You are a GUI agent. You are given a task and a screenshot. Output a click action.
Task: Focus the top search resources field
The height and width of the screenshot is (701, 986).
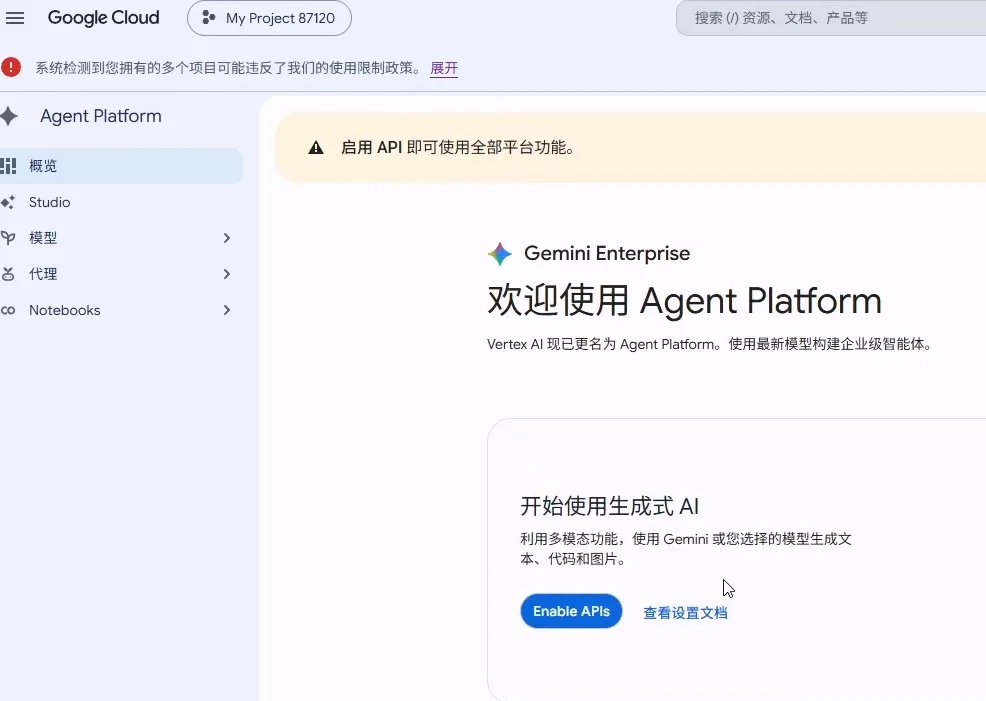click(x=830, y=18)
